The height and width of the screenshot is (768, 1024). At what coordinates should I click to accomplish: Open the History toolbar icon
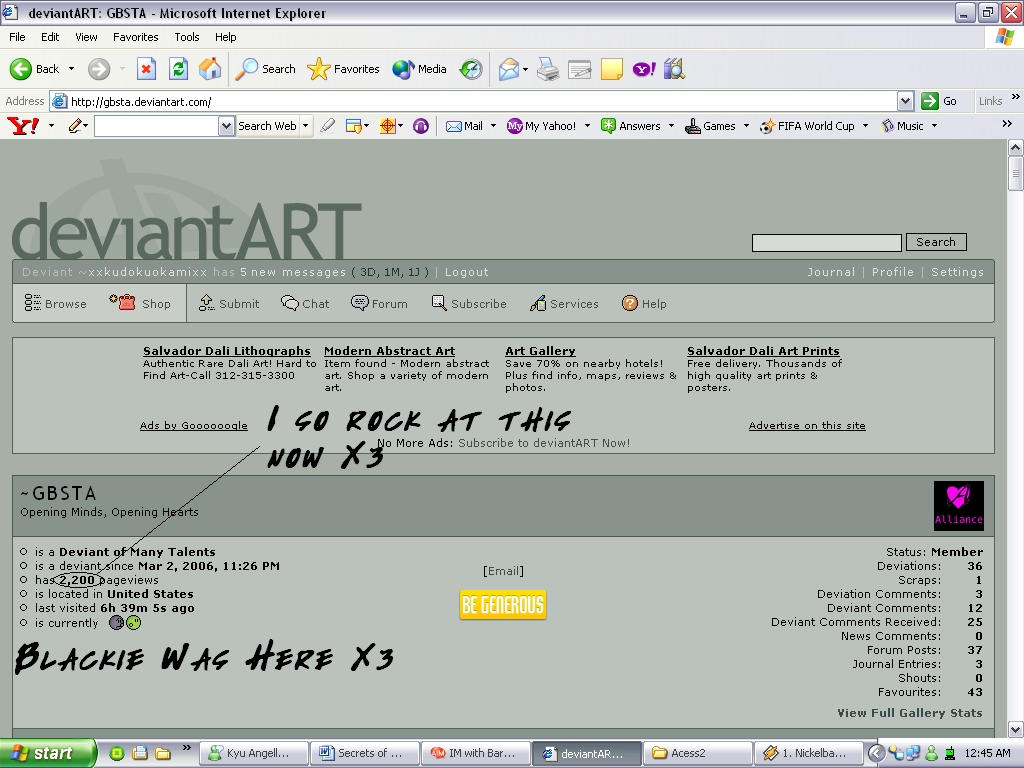pos(471,69)
